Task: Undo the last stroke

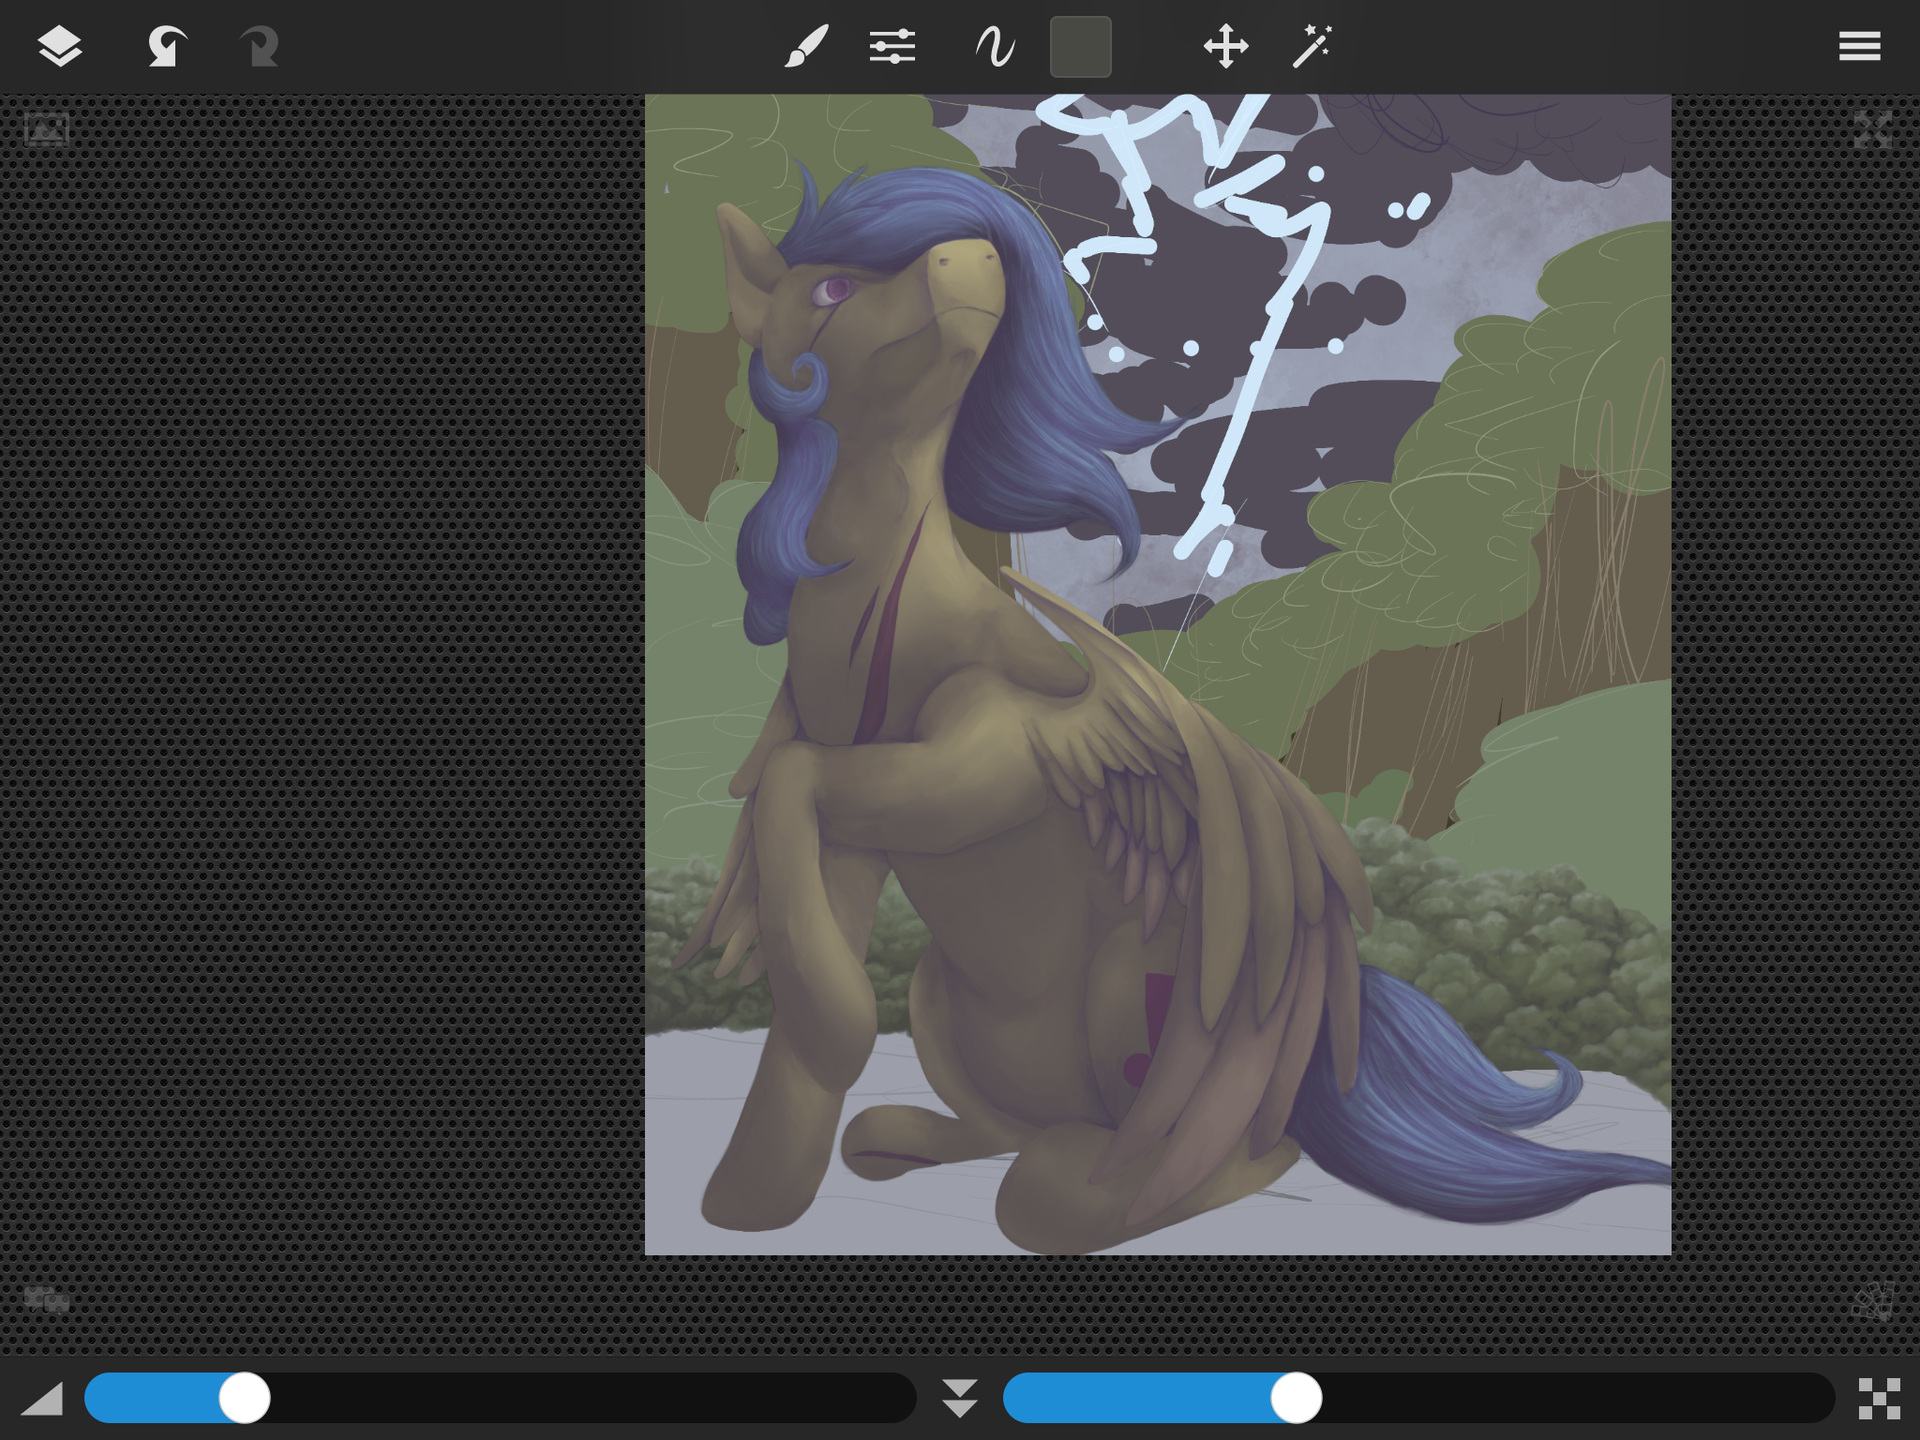Action: (x=166, y=46)
